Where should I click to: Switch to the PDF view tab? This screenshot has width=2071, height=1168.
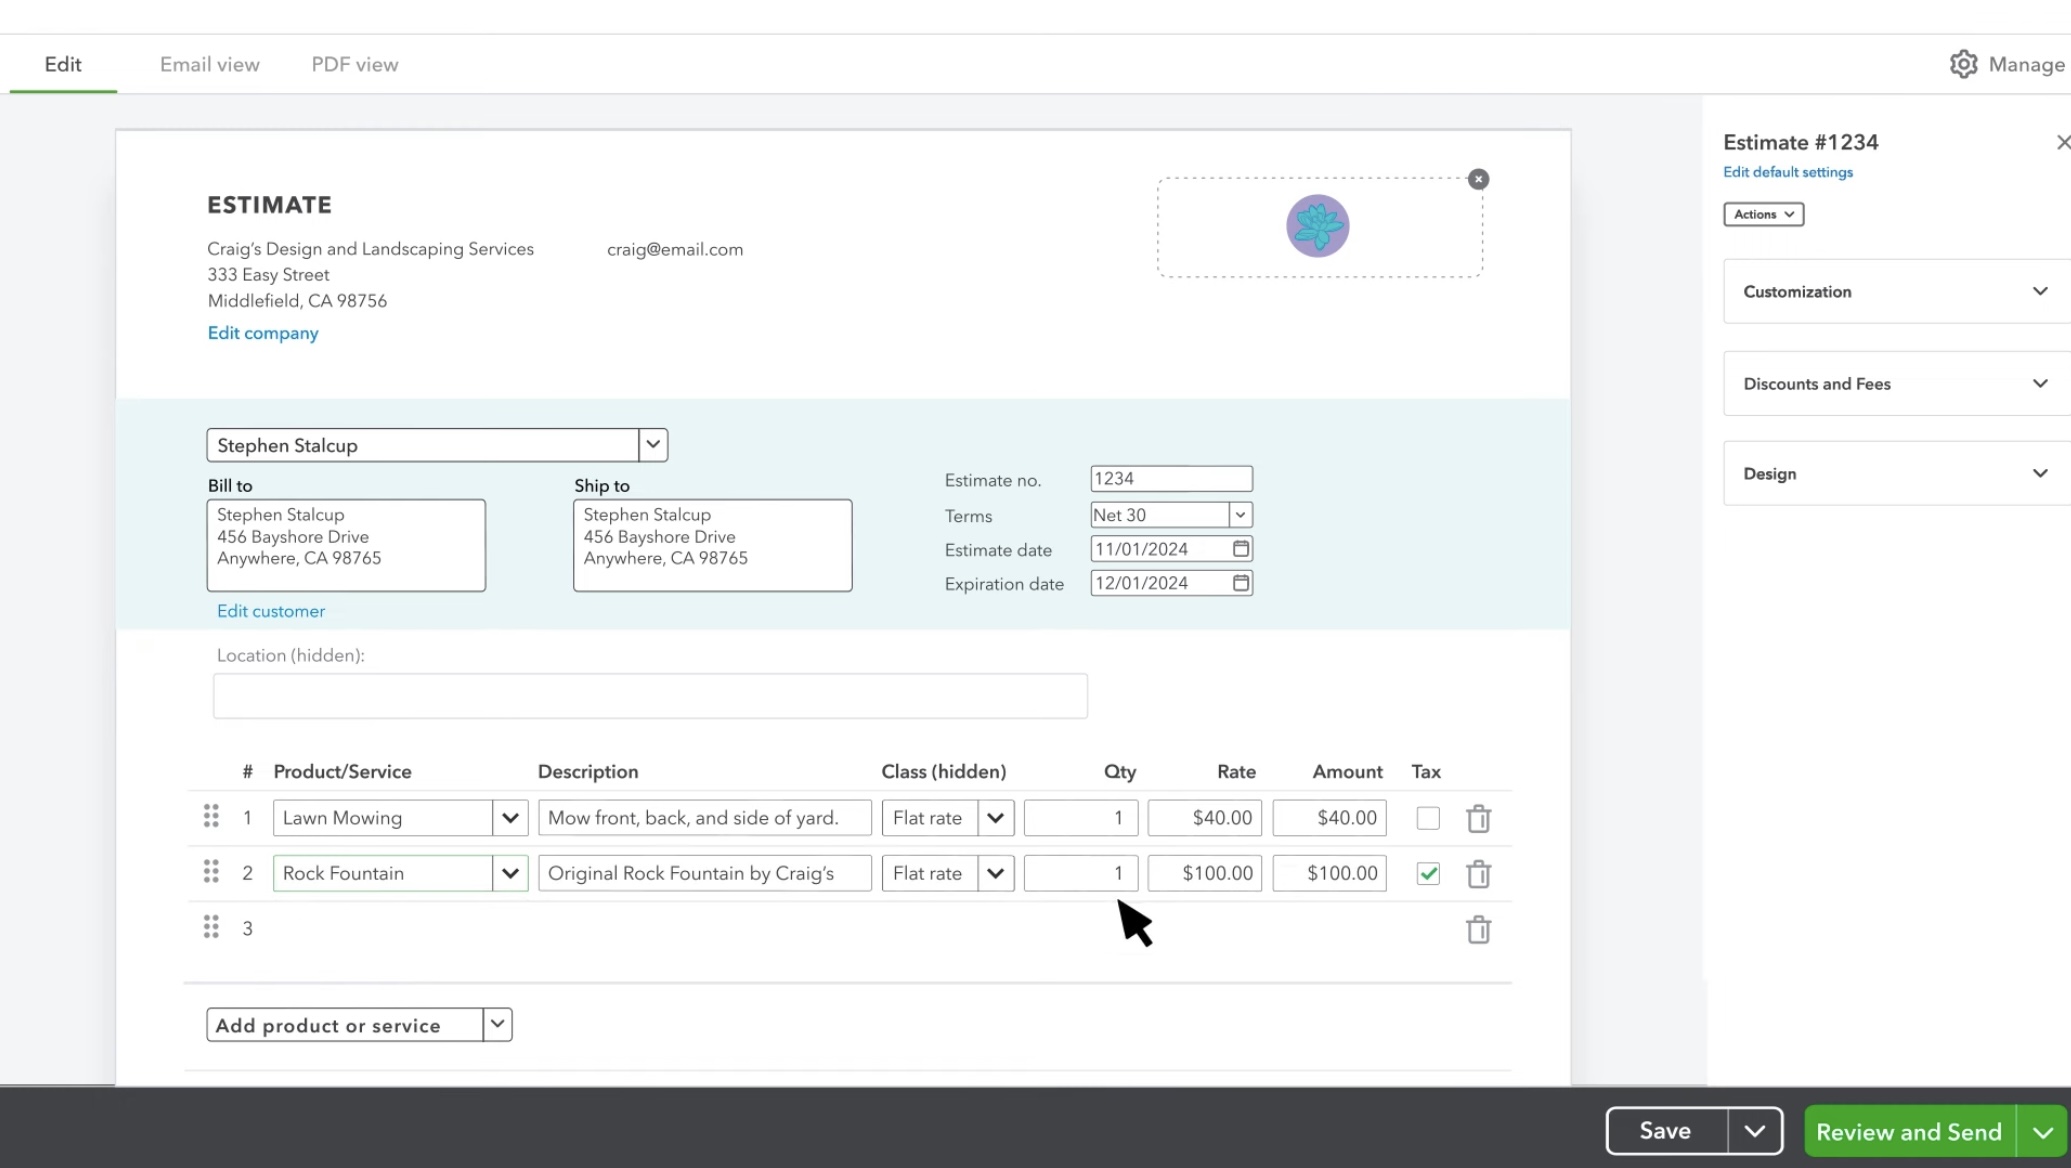click(354, 64)
